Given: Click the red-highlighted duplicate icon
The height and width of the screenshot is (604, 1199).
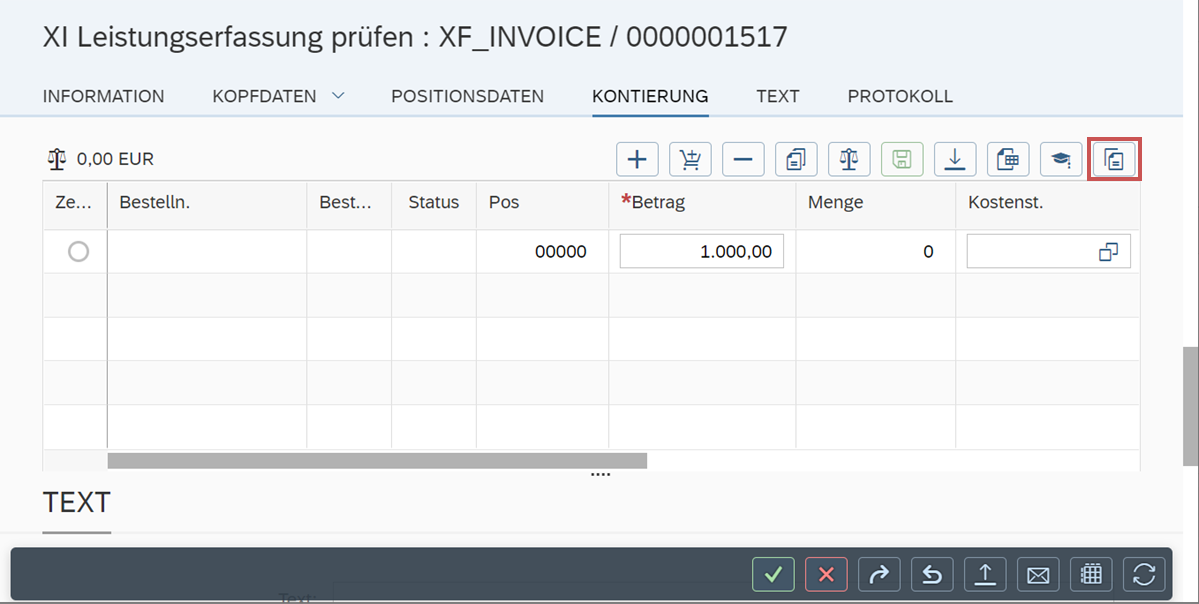Looking at the screenshot, I should click(1114, 158).
